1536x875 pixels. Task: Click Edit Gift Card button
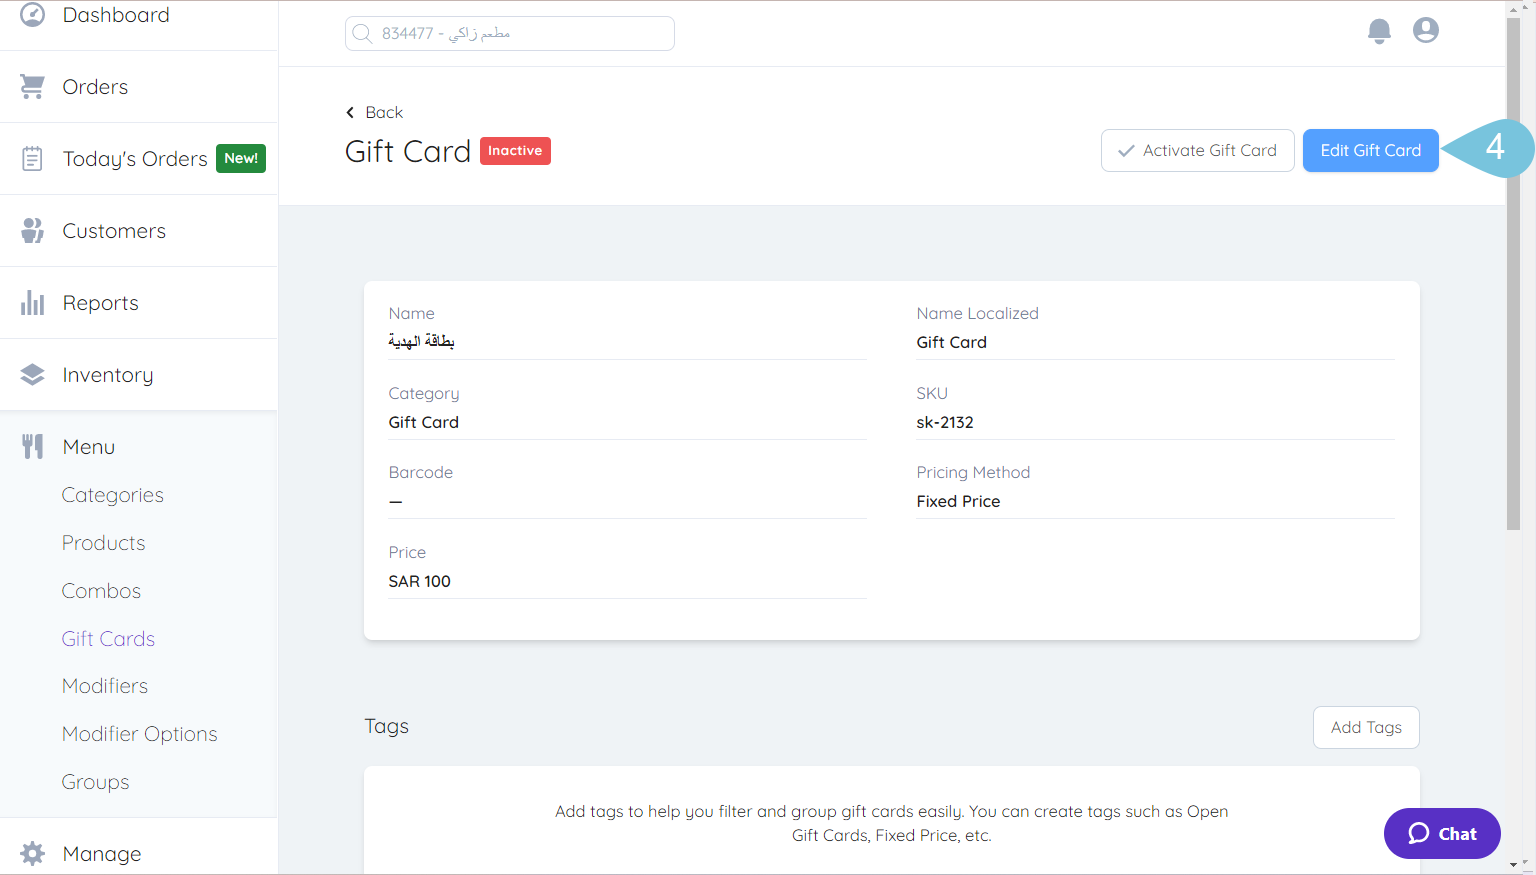click(1370, 151)
